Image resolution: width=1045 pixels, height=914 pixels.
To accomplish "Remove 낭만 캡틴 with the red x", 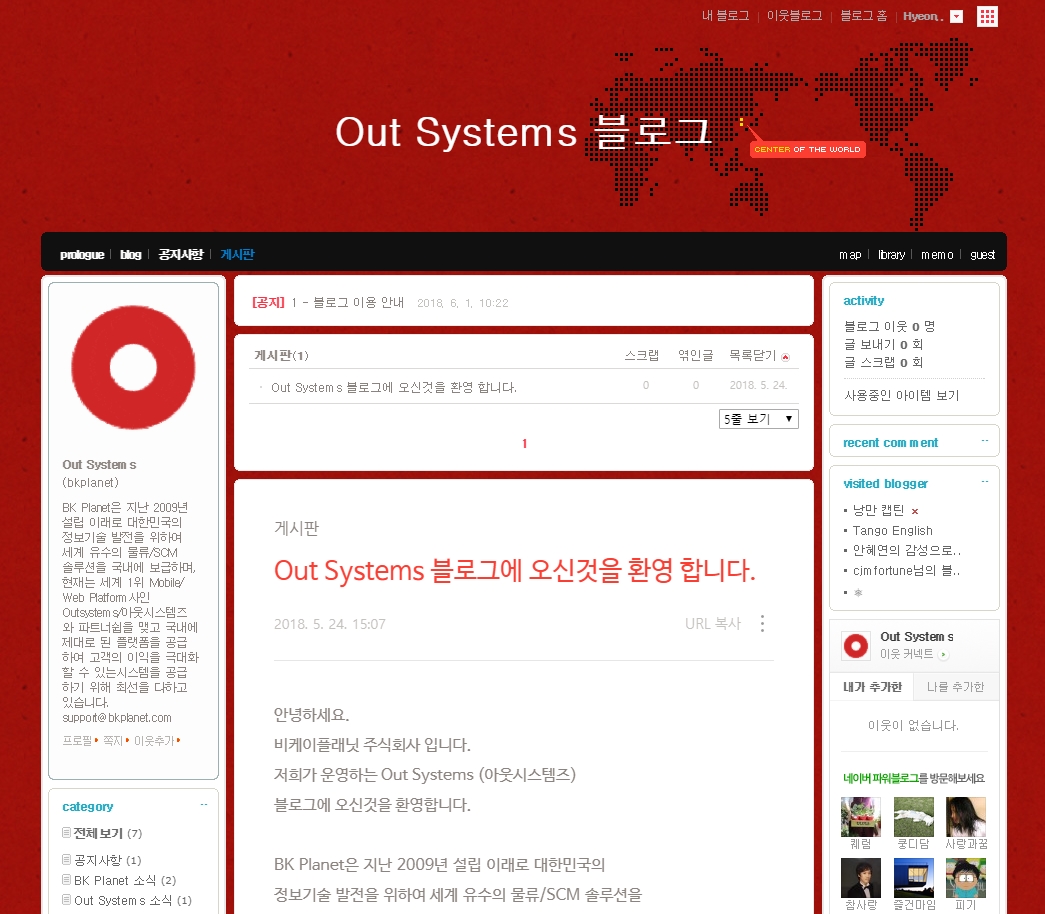I will tap(915, 511).
